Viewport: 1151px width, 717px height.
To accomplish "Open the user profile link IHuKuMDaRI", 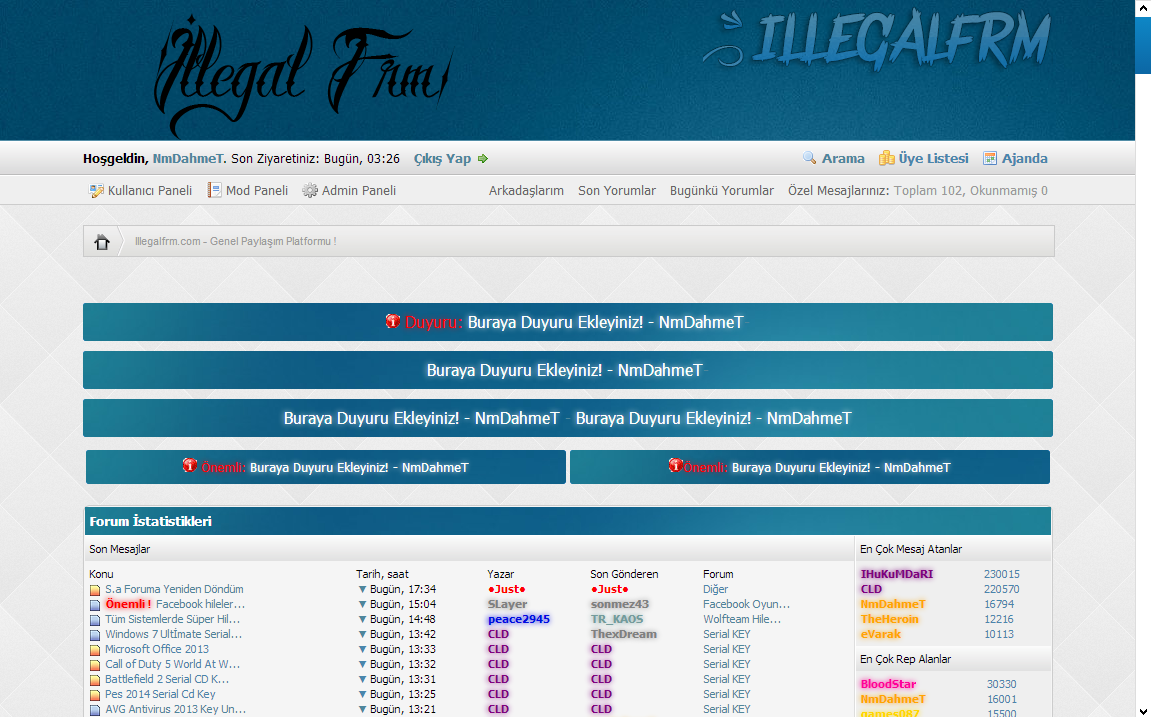I will (x=896, y=574).
